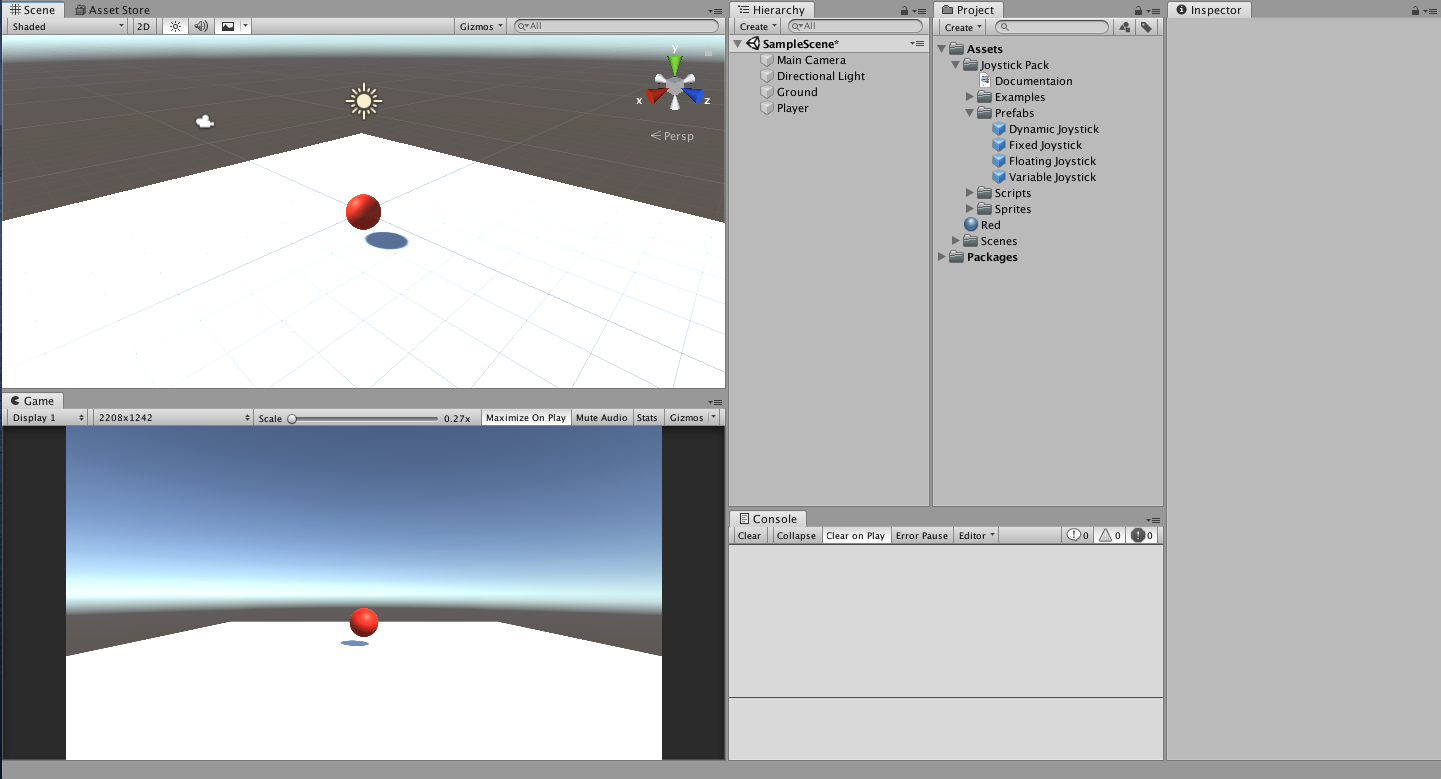Screen dimensions: 1441x779
Task: Open the 2208x1242 resolution dropdown
Action: point(170,417)
